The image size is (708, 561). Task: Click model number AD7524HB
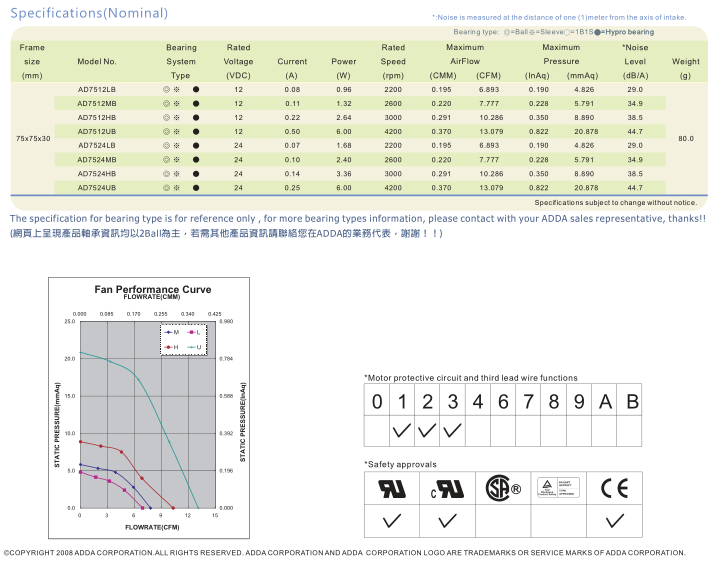pos(97,174)
